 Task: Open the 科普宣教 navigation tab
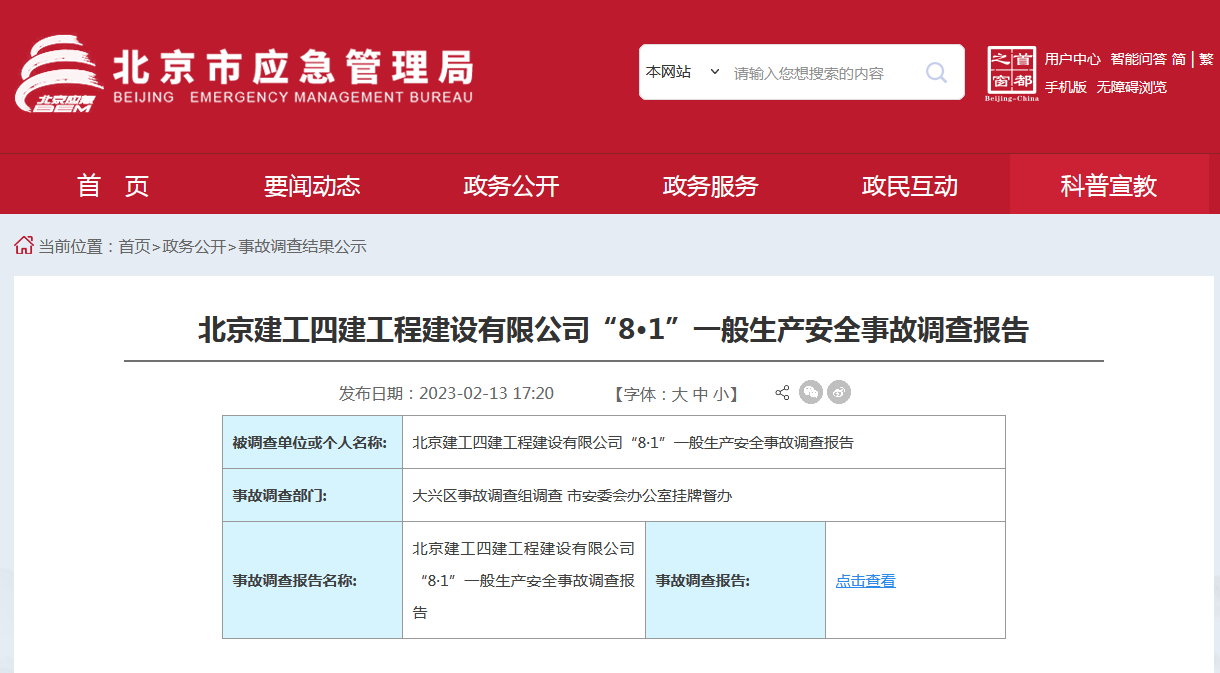click(x=1109, y=185)
